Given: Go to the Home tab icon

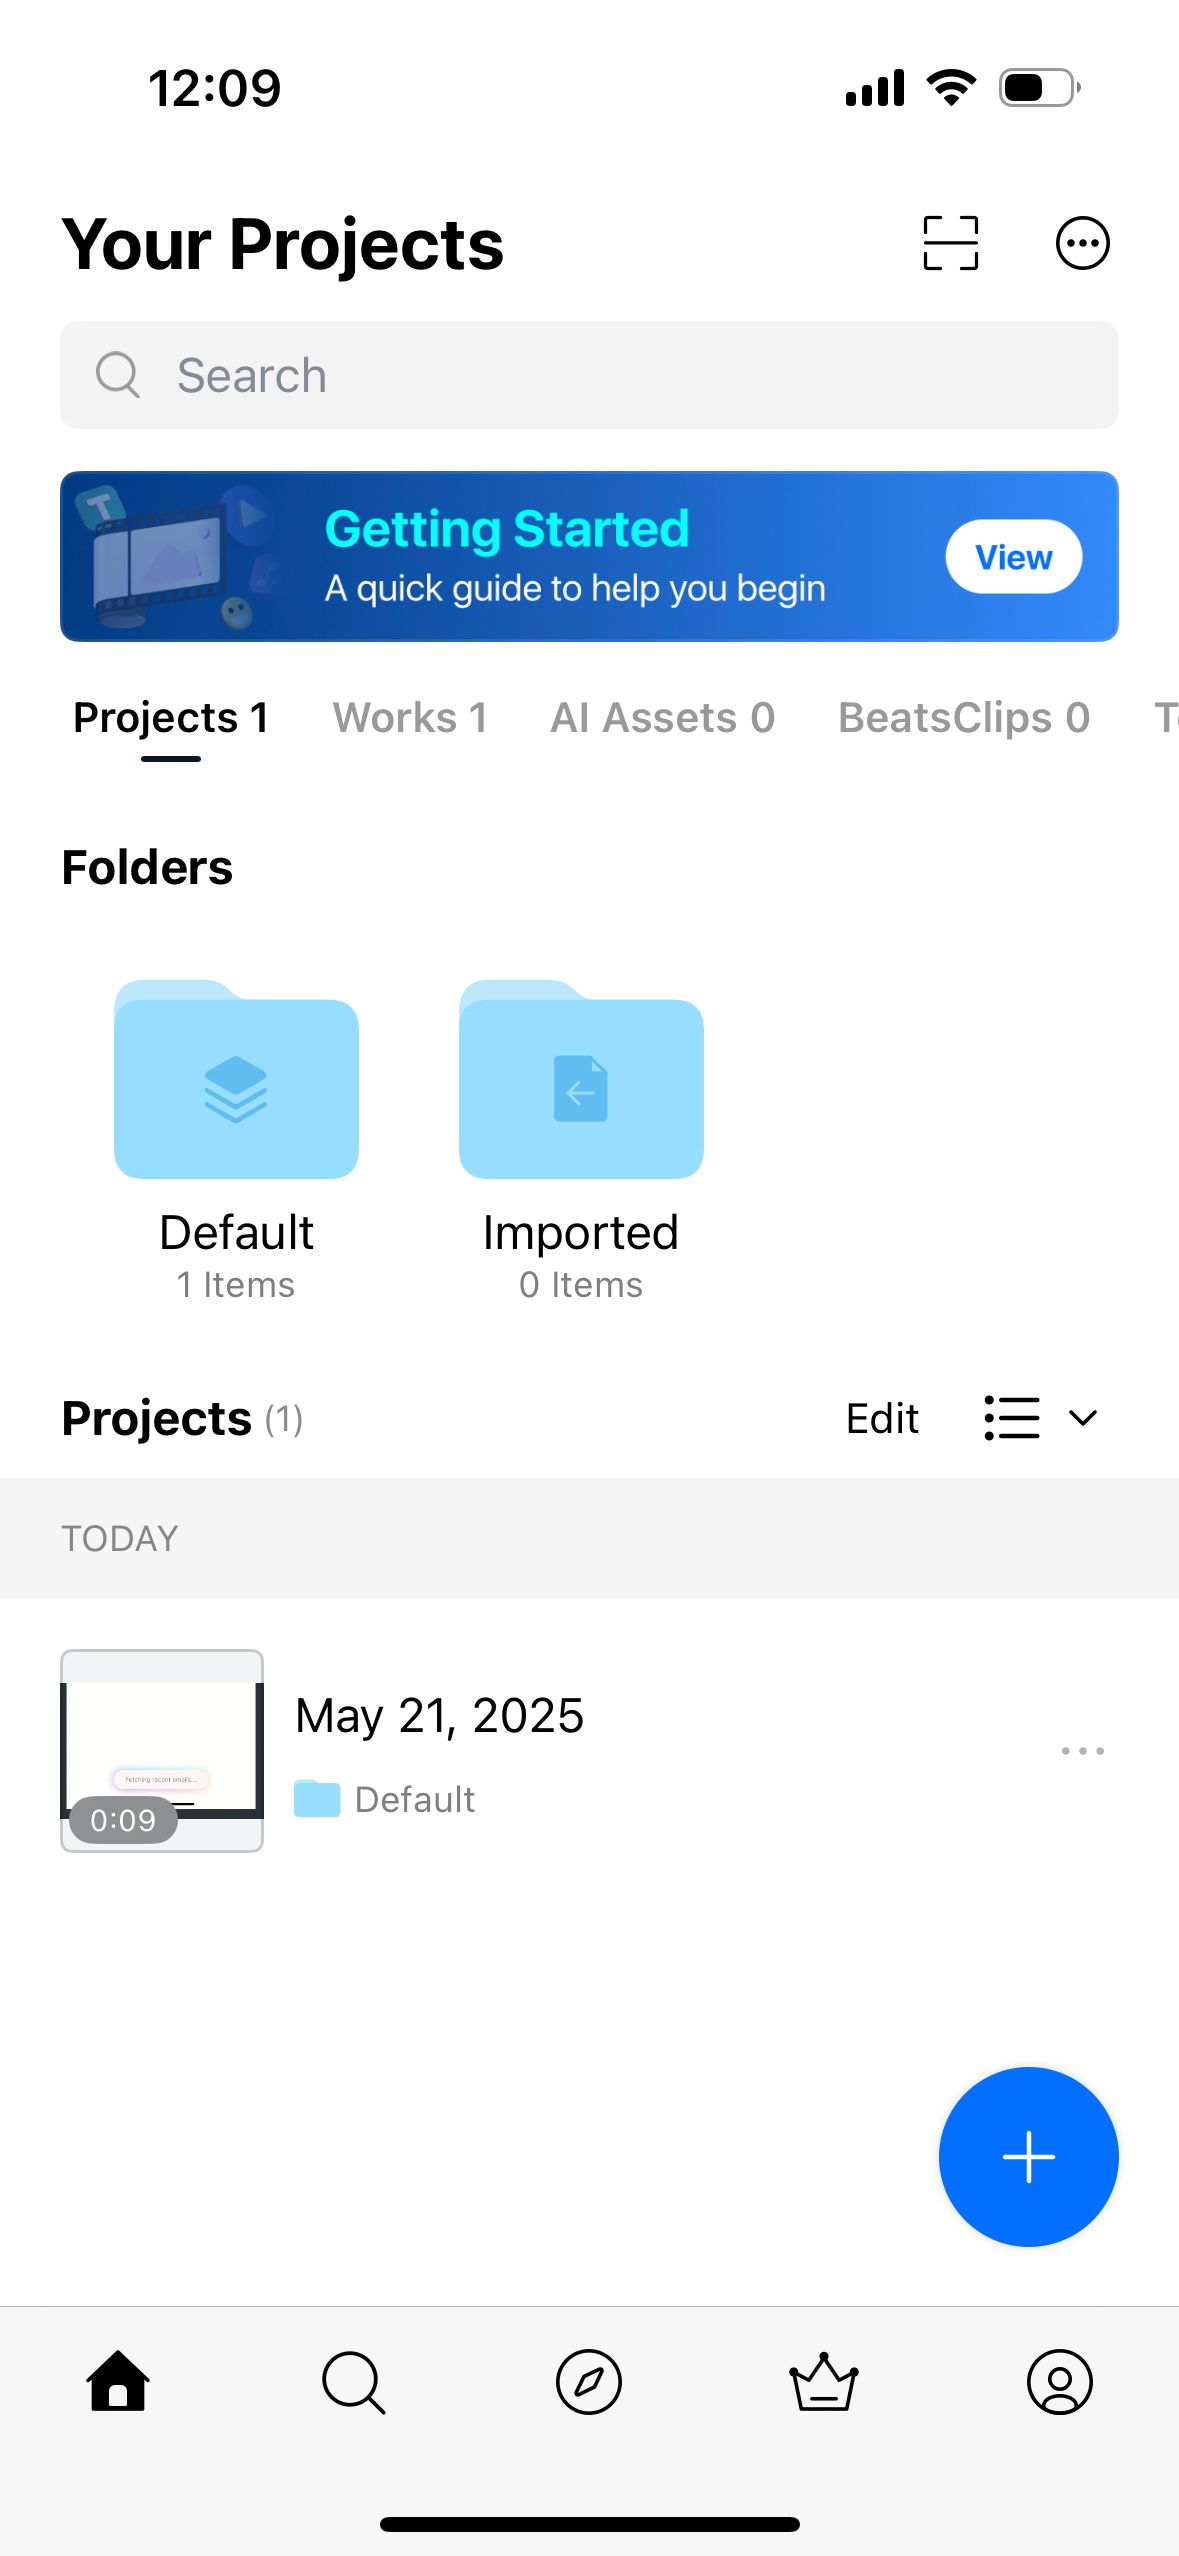Looking at the screenshot, I should (x=118, y=2381).
